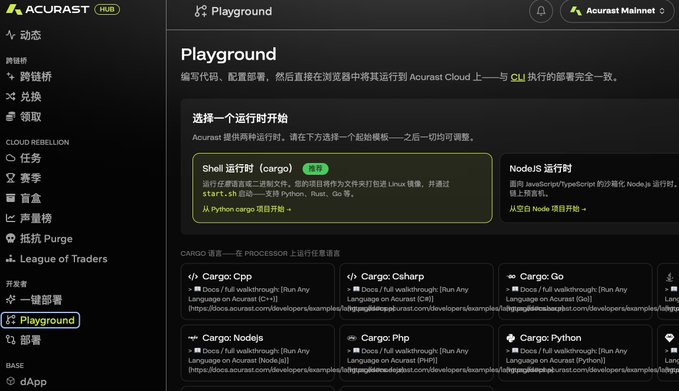The image size is (679, 391).
Task: Click the code brackets icon on Cargo: Cpp
Action: tap(193, 276)
